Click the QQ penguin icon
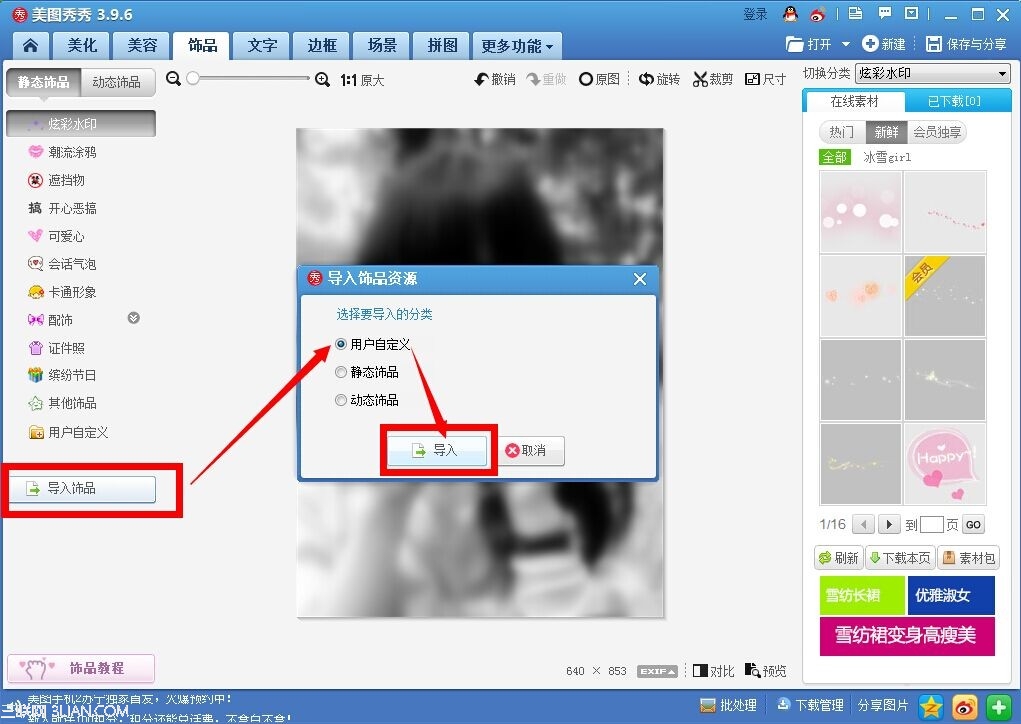The height and width of the screenshot is (724, 1021). 790,14
